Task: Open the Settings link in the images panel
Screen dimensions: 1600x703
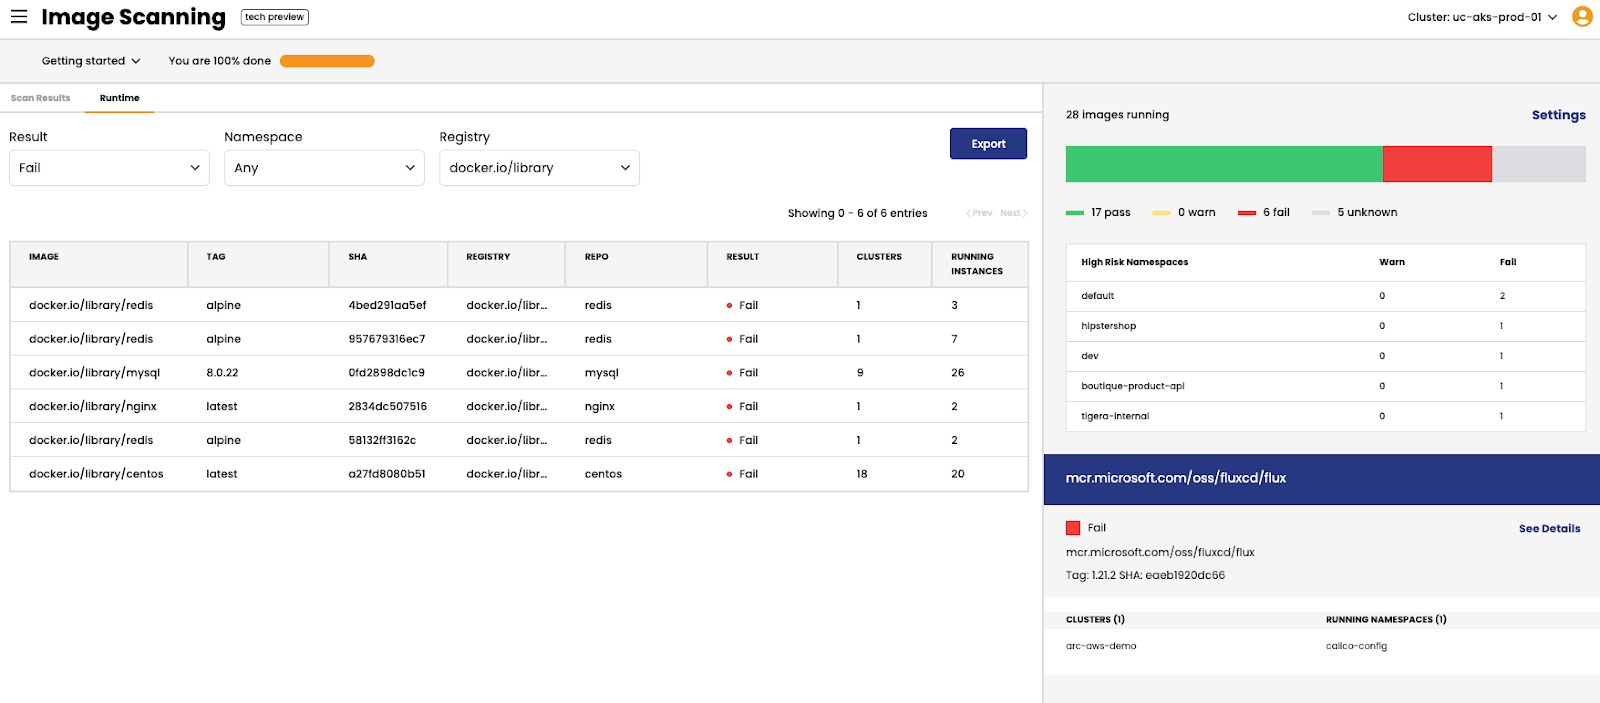Action: pyautogui.click(x=1559, y=115)
